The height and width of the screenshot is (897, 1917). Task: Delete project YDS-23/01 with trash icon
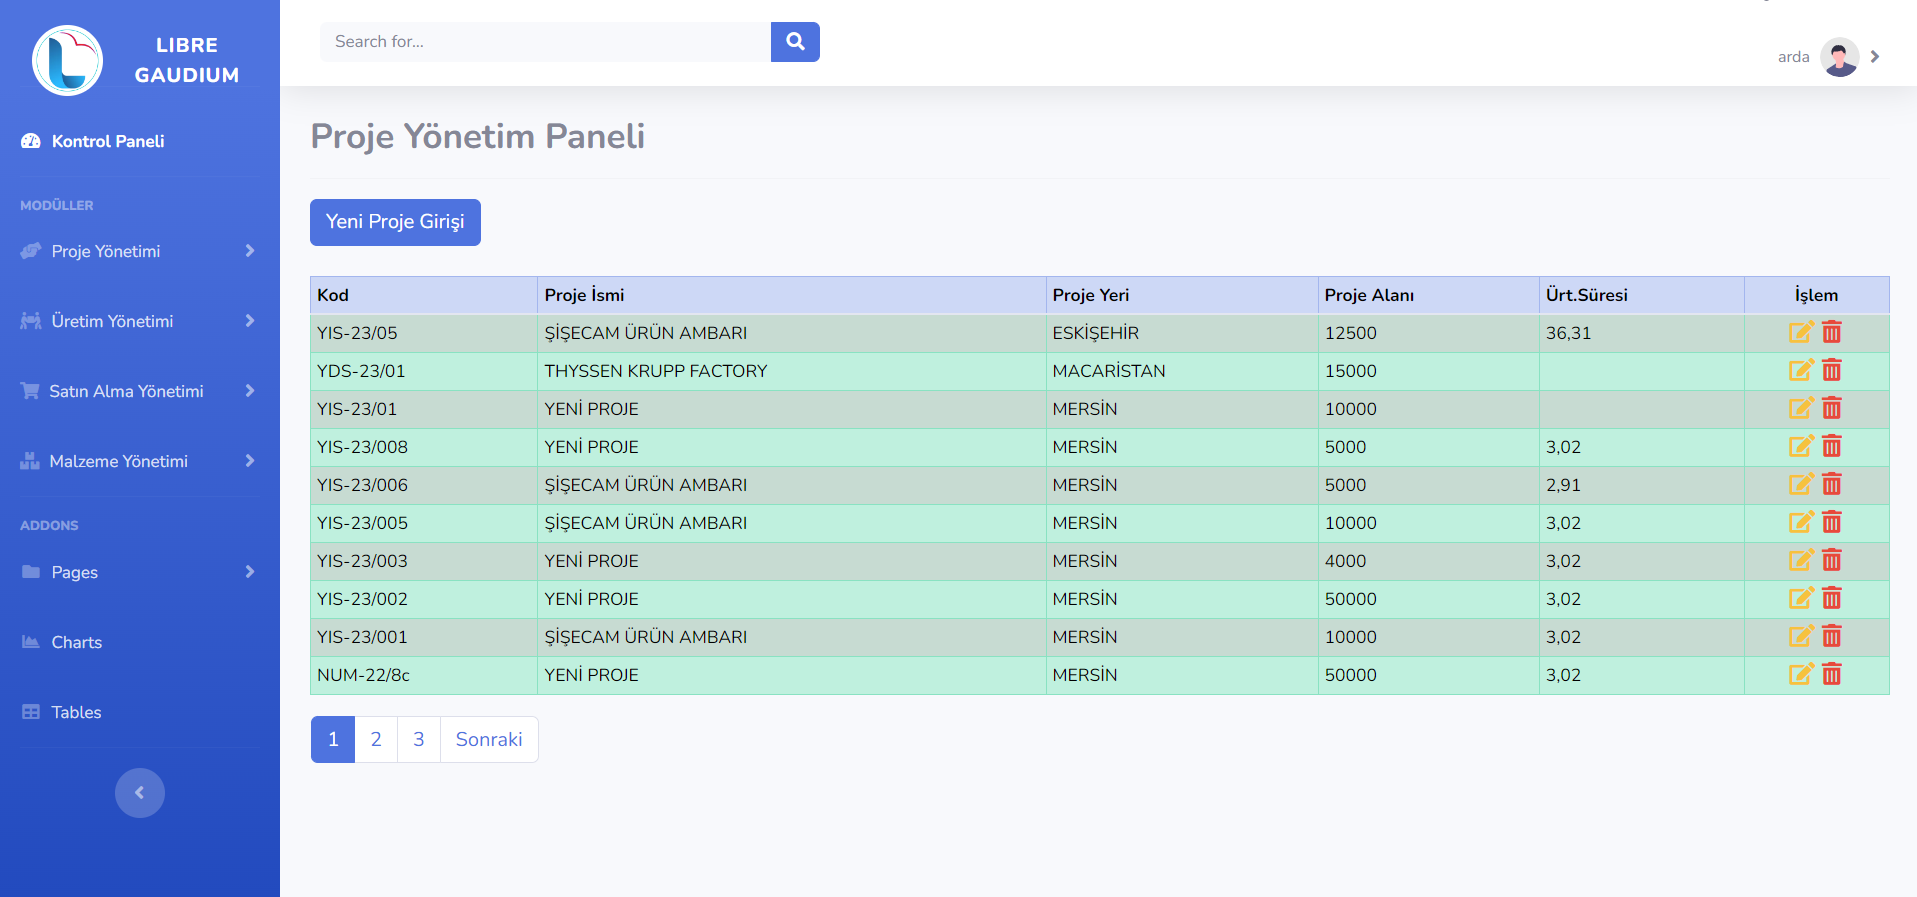(x=1831, y=371)
